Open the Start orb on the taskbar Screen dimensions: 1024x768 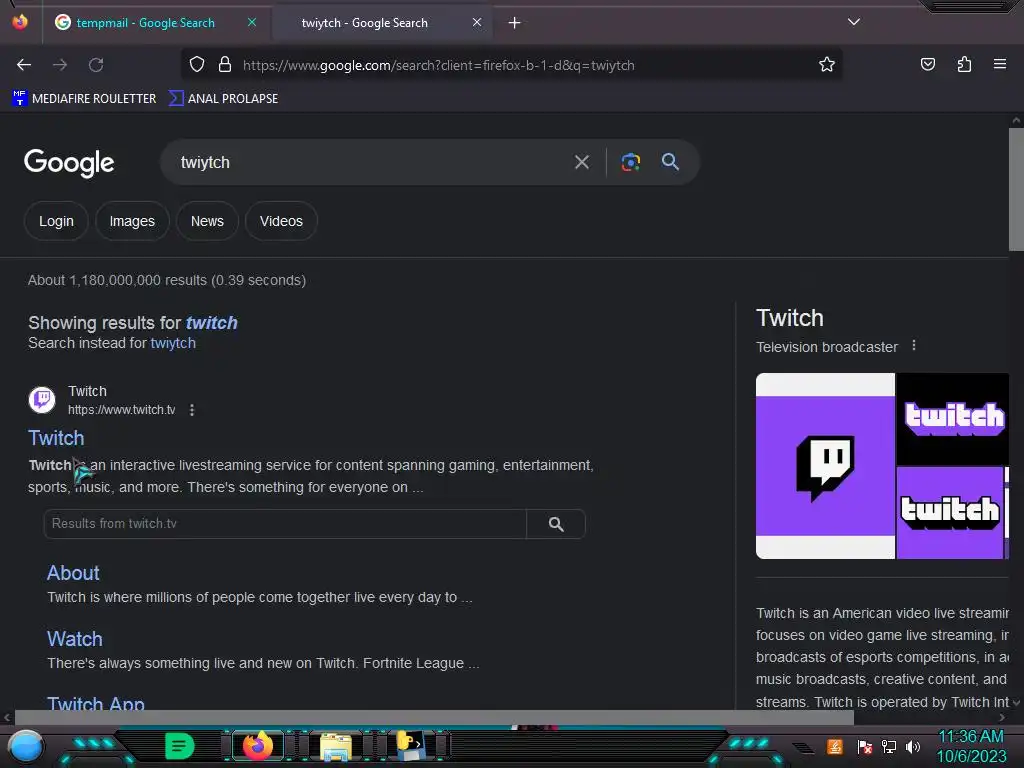[26, 746]
